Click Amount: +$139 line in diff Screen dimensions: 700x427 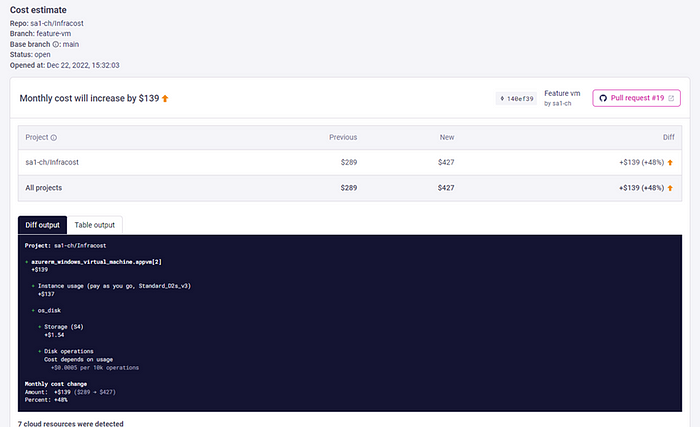[x=70, y=392]
